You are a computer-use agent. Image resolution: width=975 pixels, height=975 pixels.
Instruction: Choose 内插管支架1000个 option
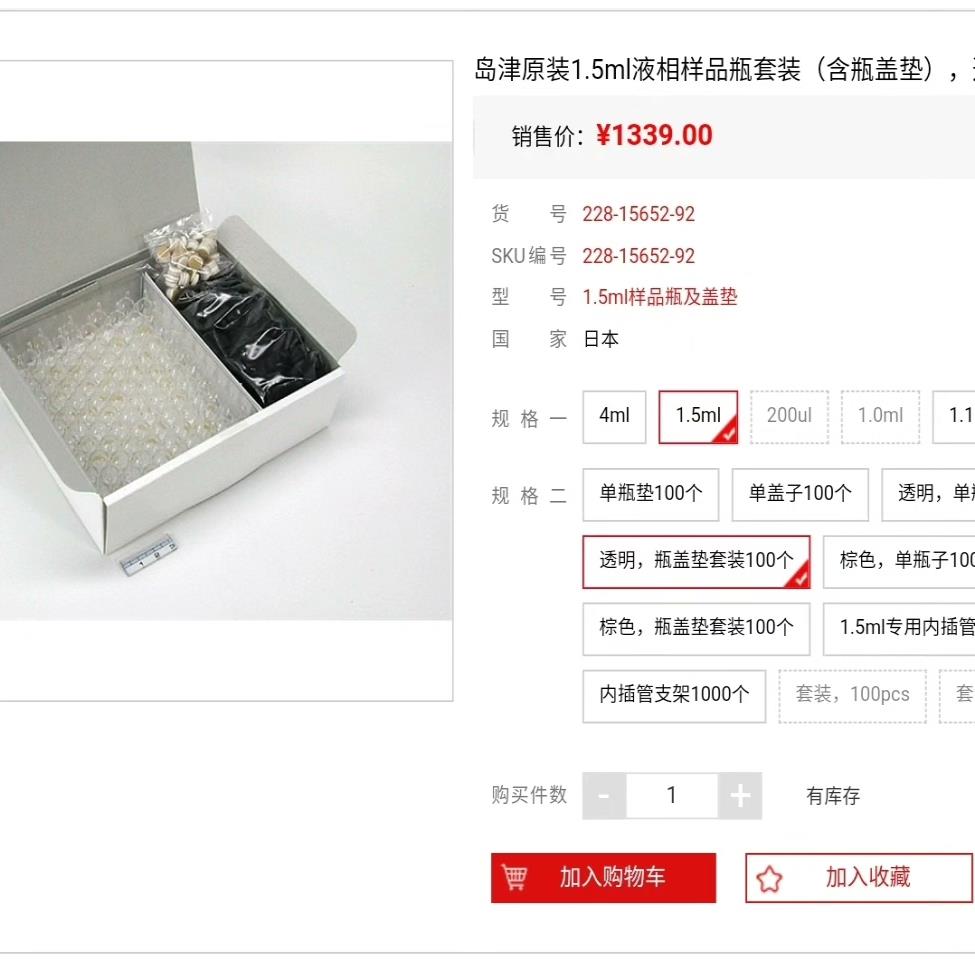click(x=674, y=696)
